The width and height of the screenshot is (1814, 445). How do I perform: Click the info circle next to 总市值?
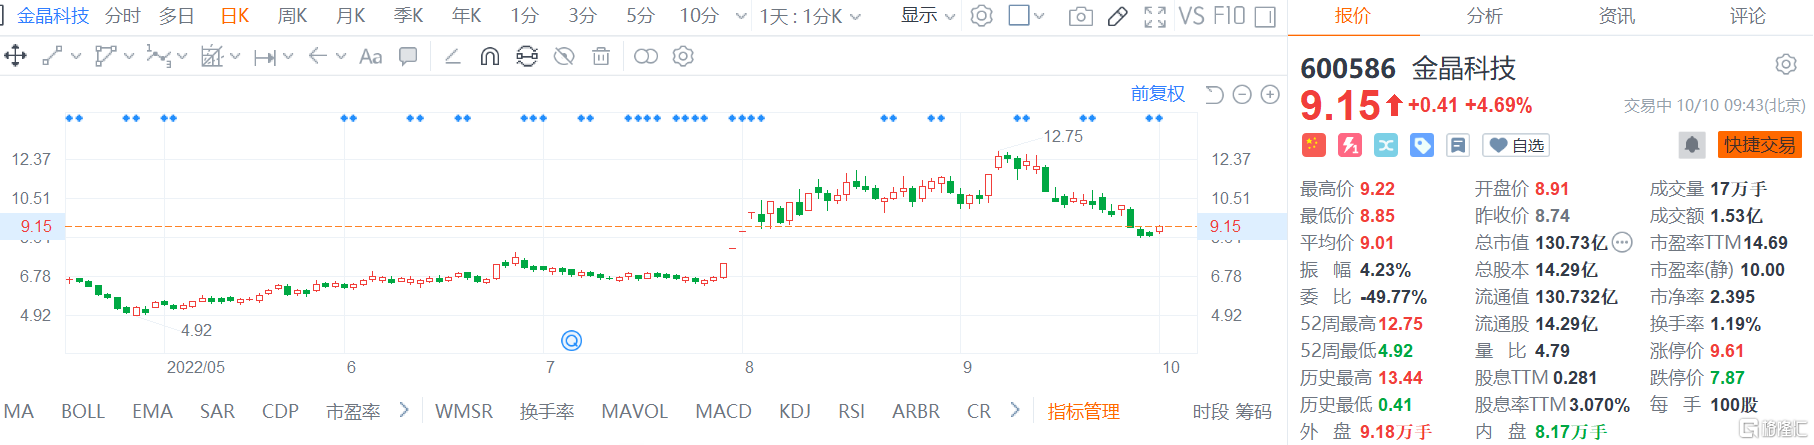1622,242
